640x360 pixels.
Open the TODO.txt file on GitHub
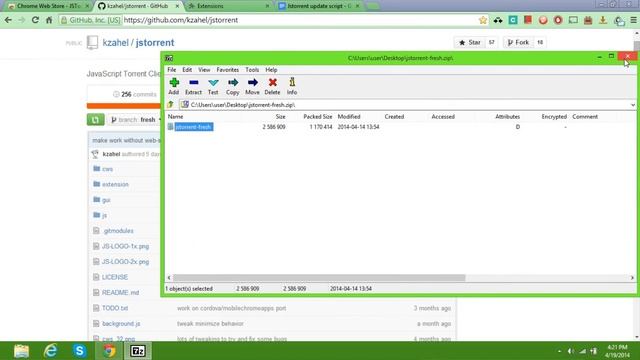coord(115,308)
